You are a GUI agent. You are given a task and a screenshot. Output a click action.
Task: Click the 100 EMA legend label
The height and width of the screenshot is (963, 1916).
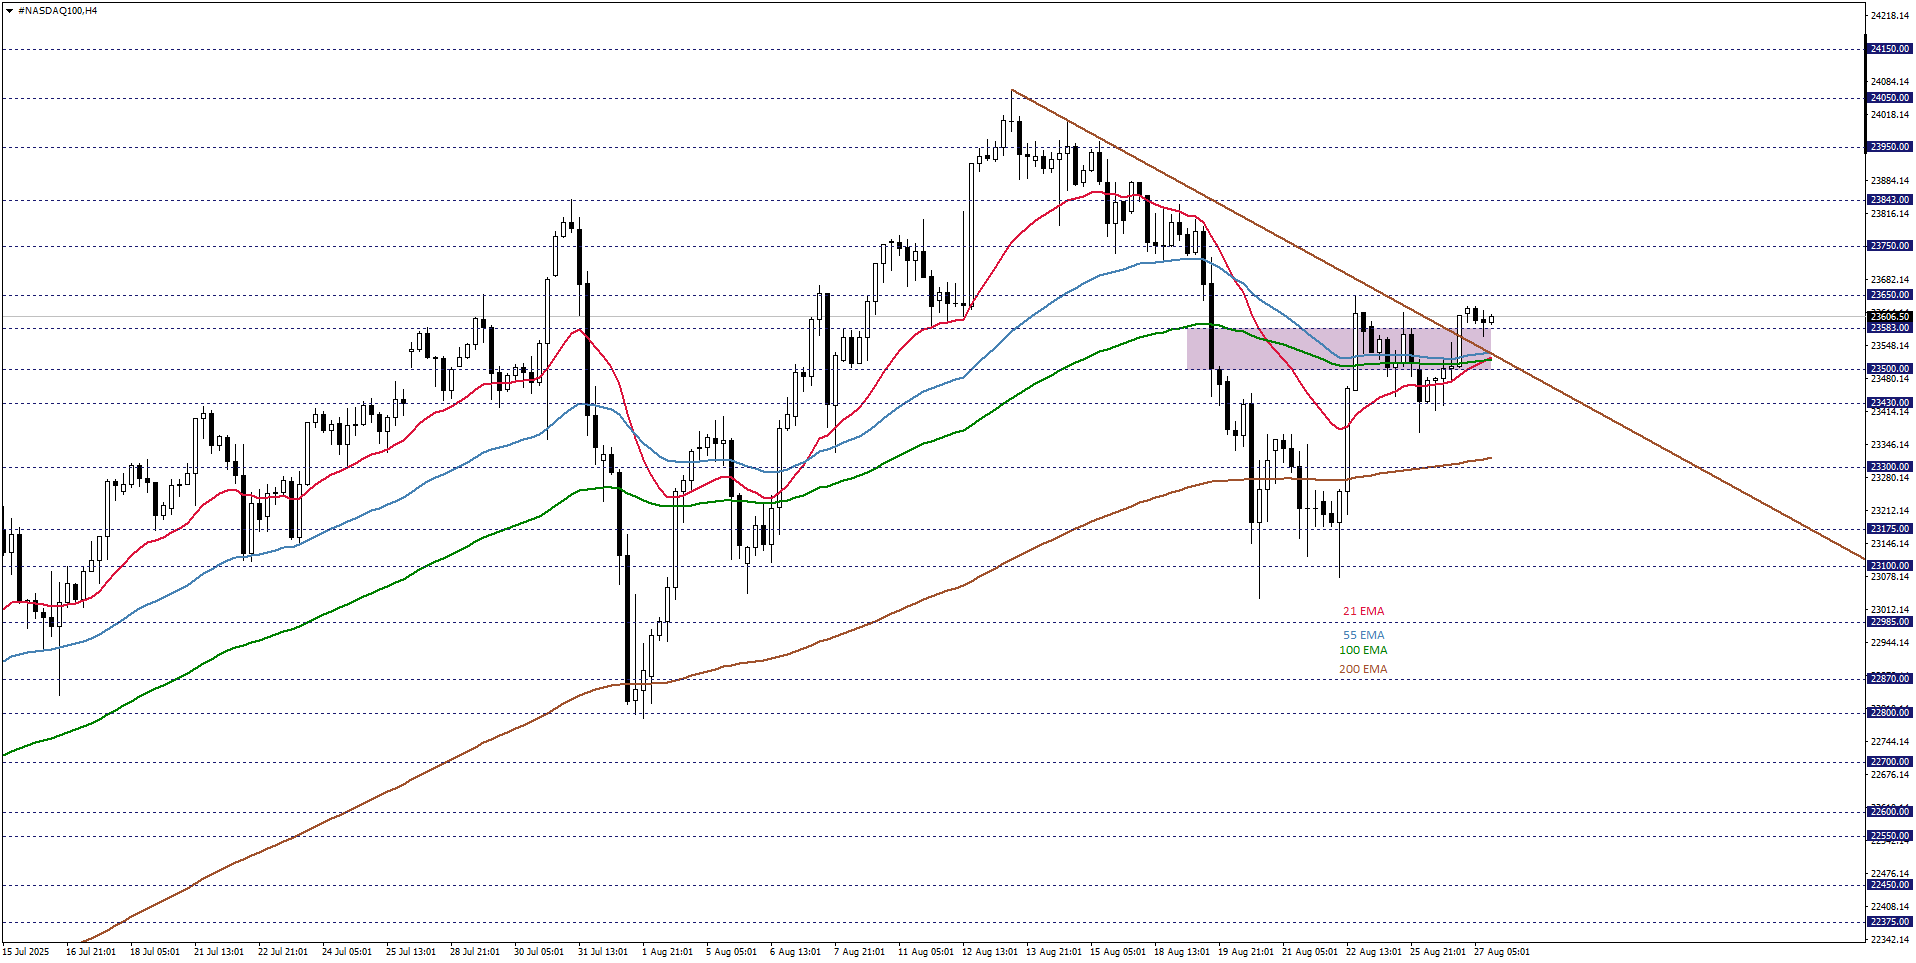(x=1363, y=650)
